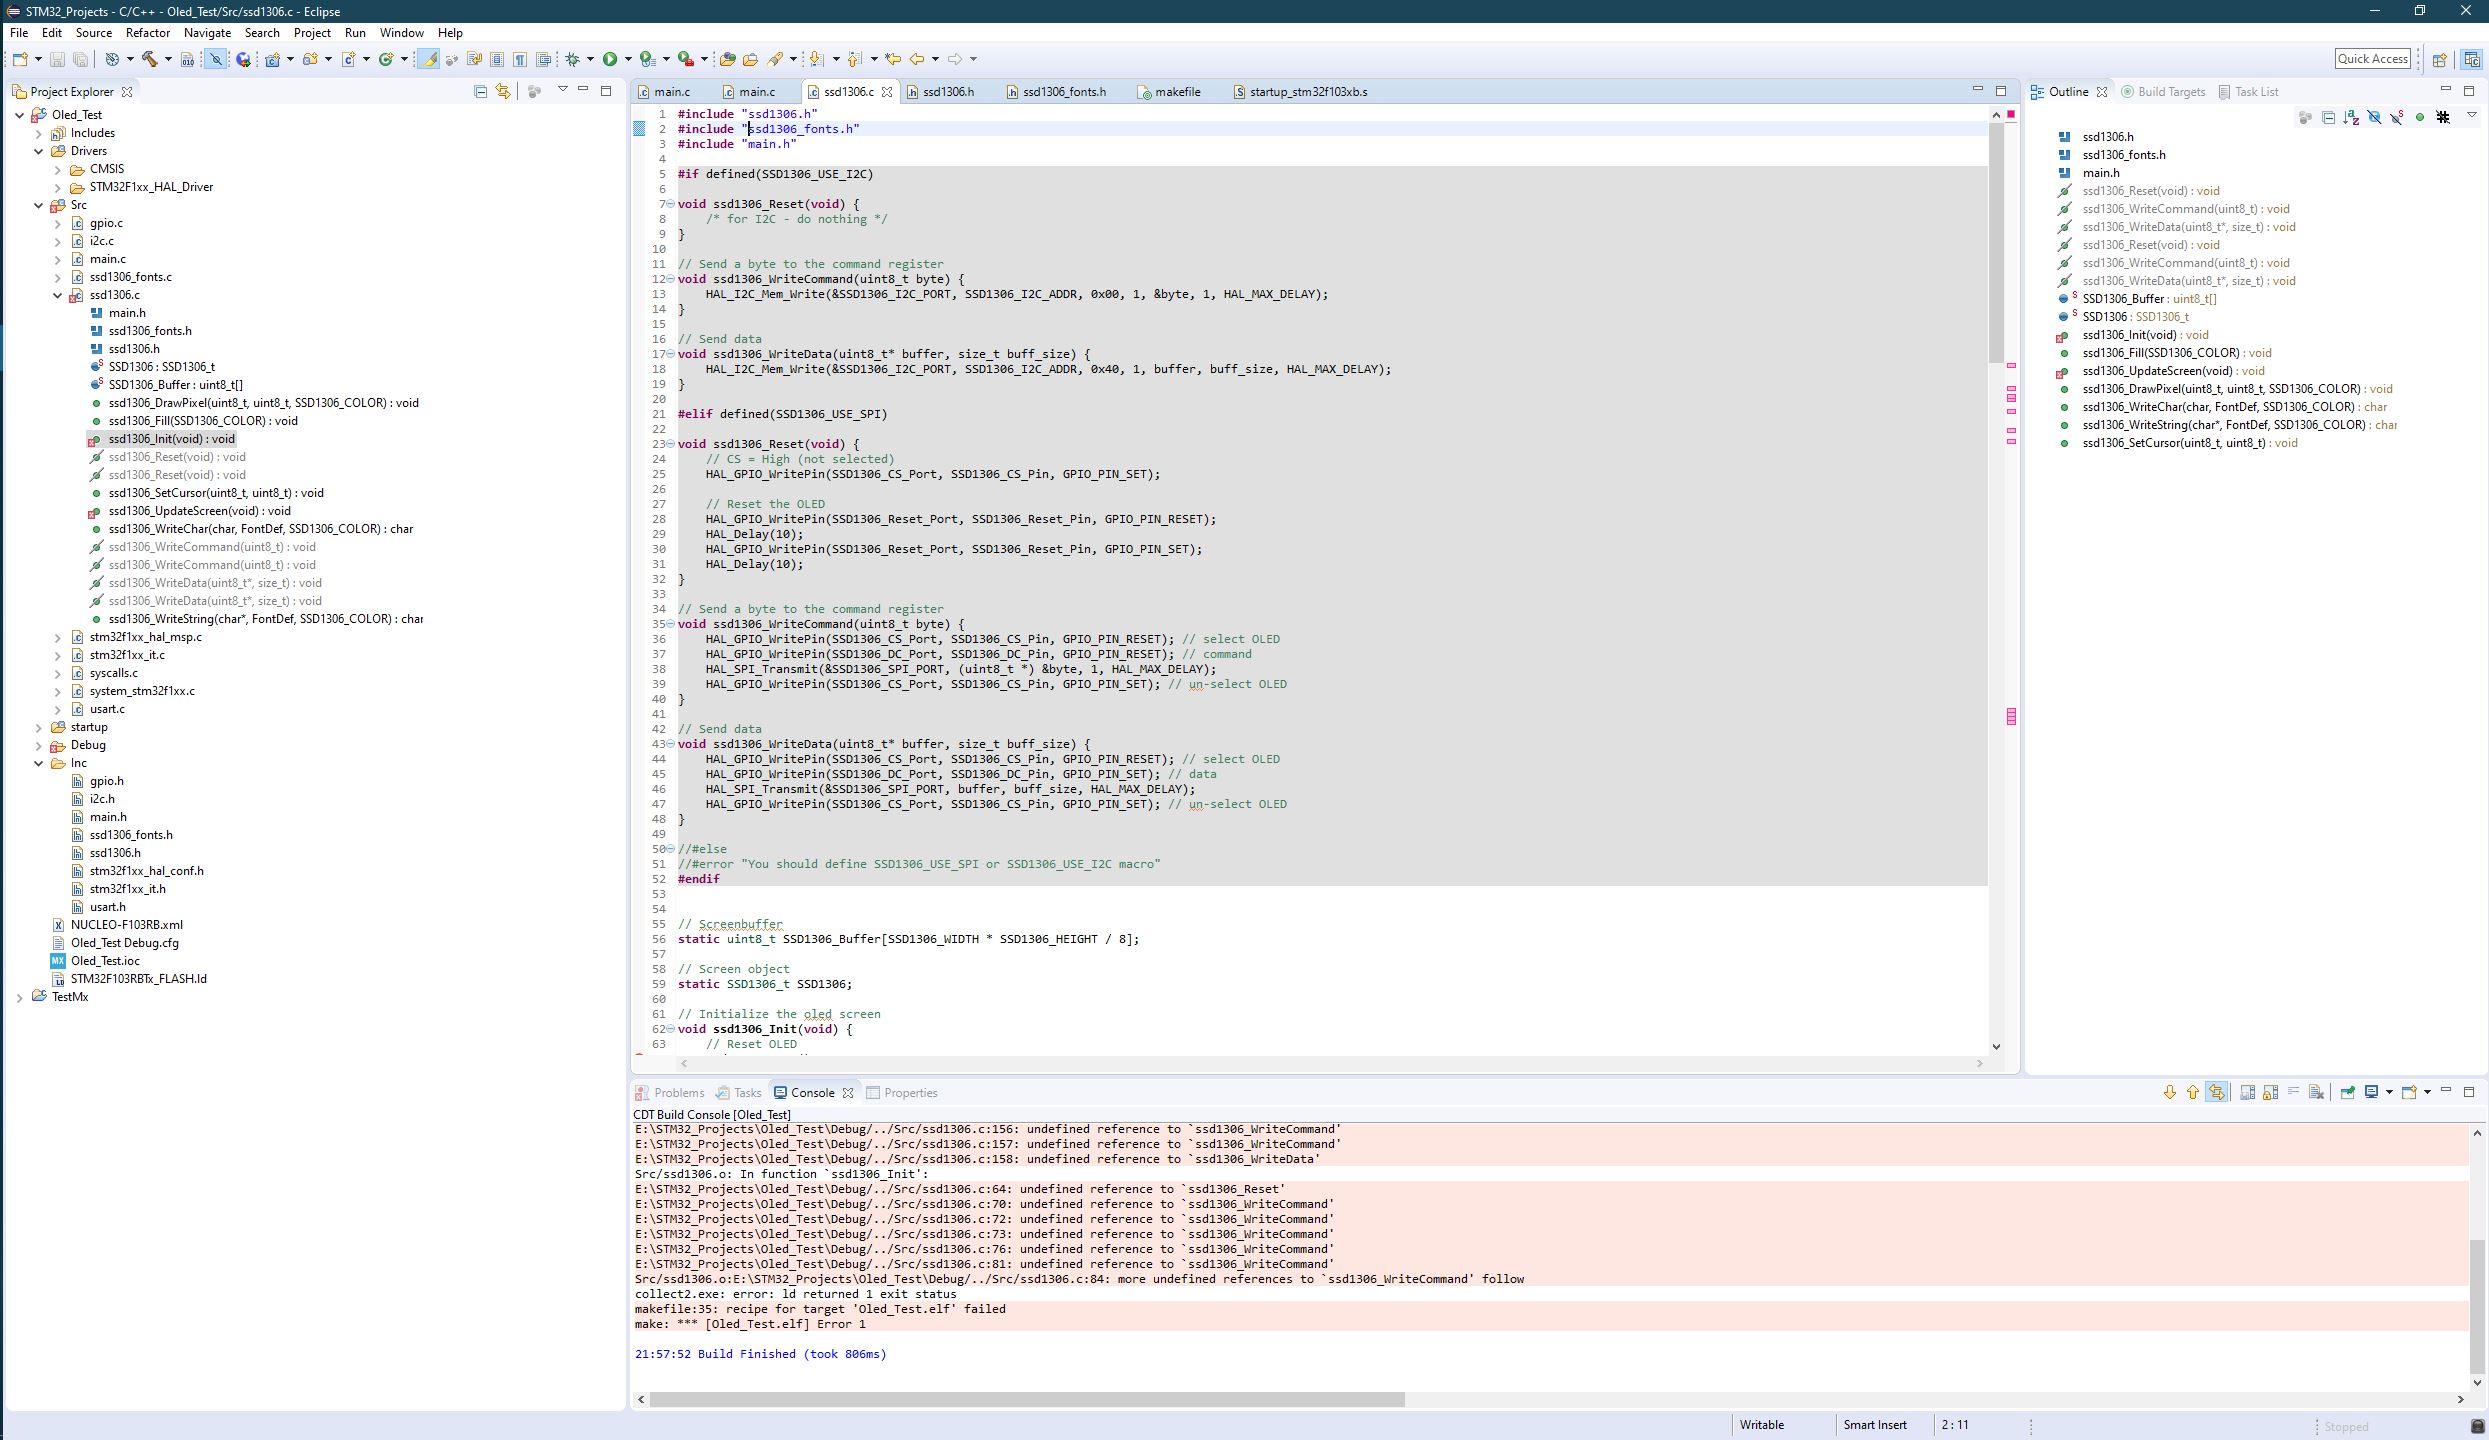Click the green Run button icon
The image size is (2489, 1440).
coord(610,59)
